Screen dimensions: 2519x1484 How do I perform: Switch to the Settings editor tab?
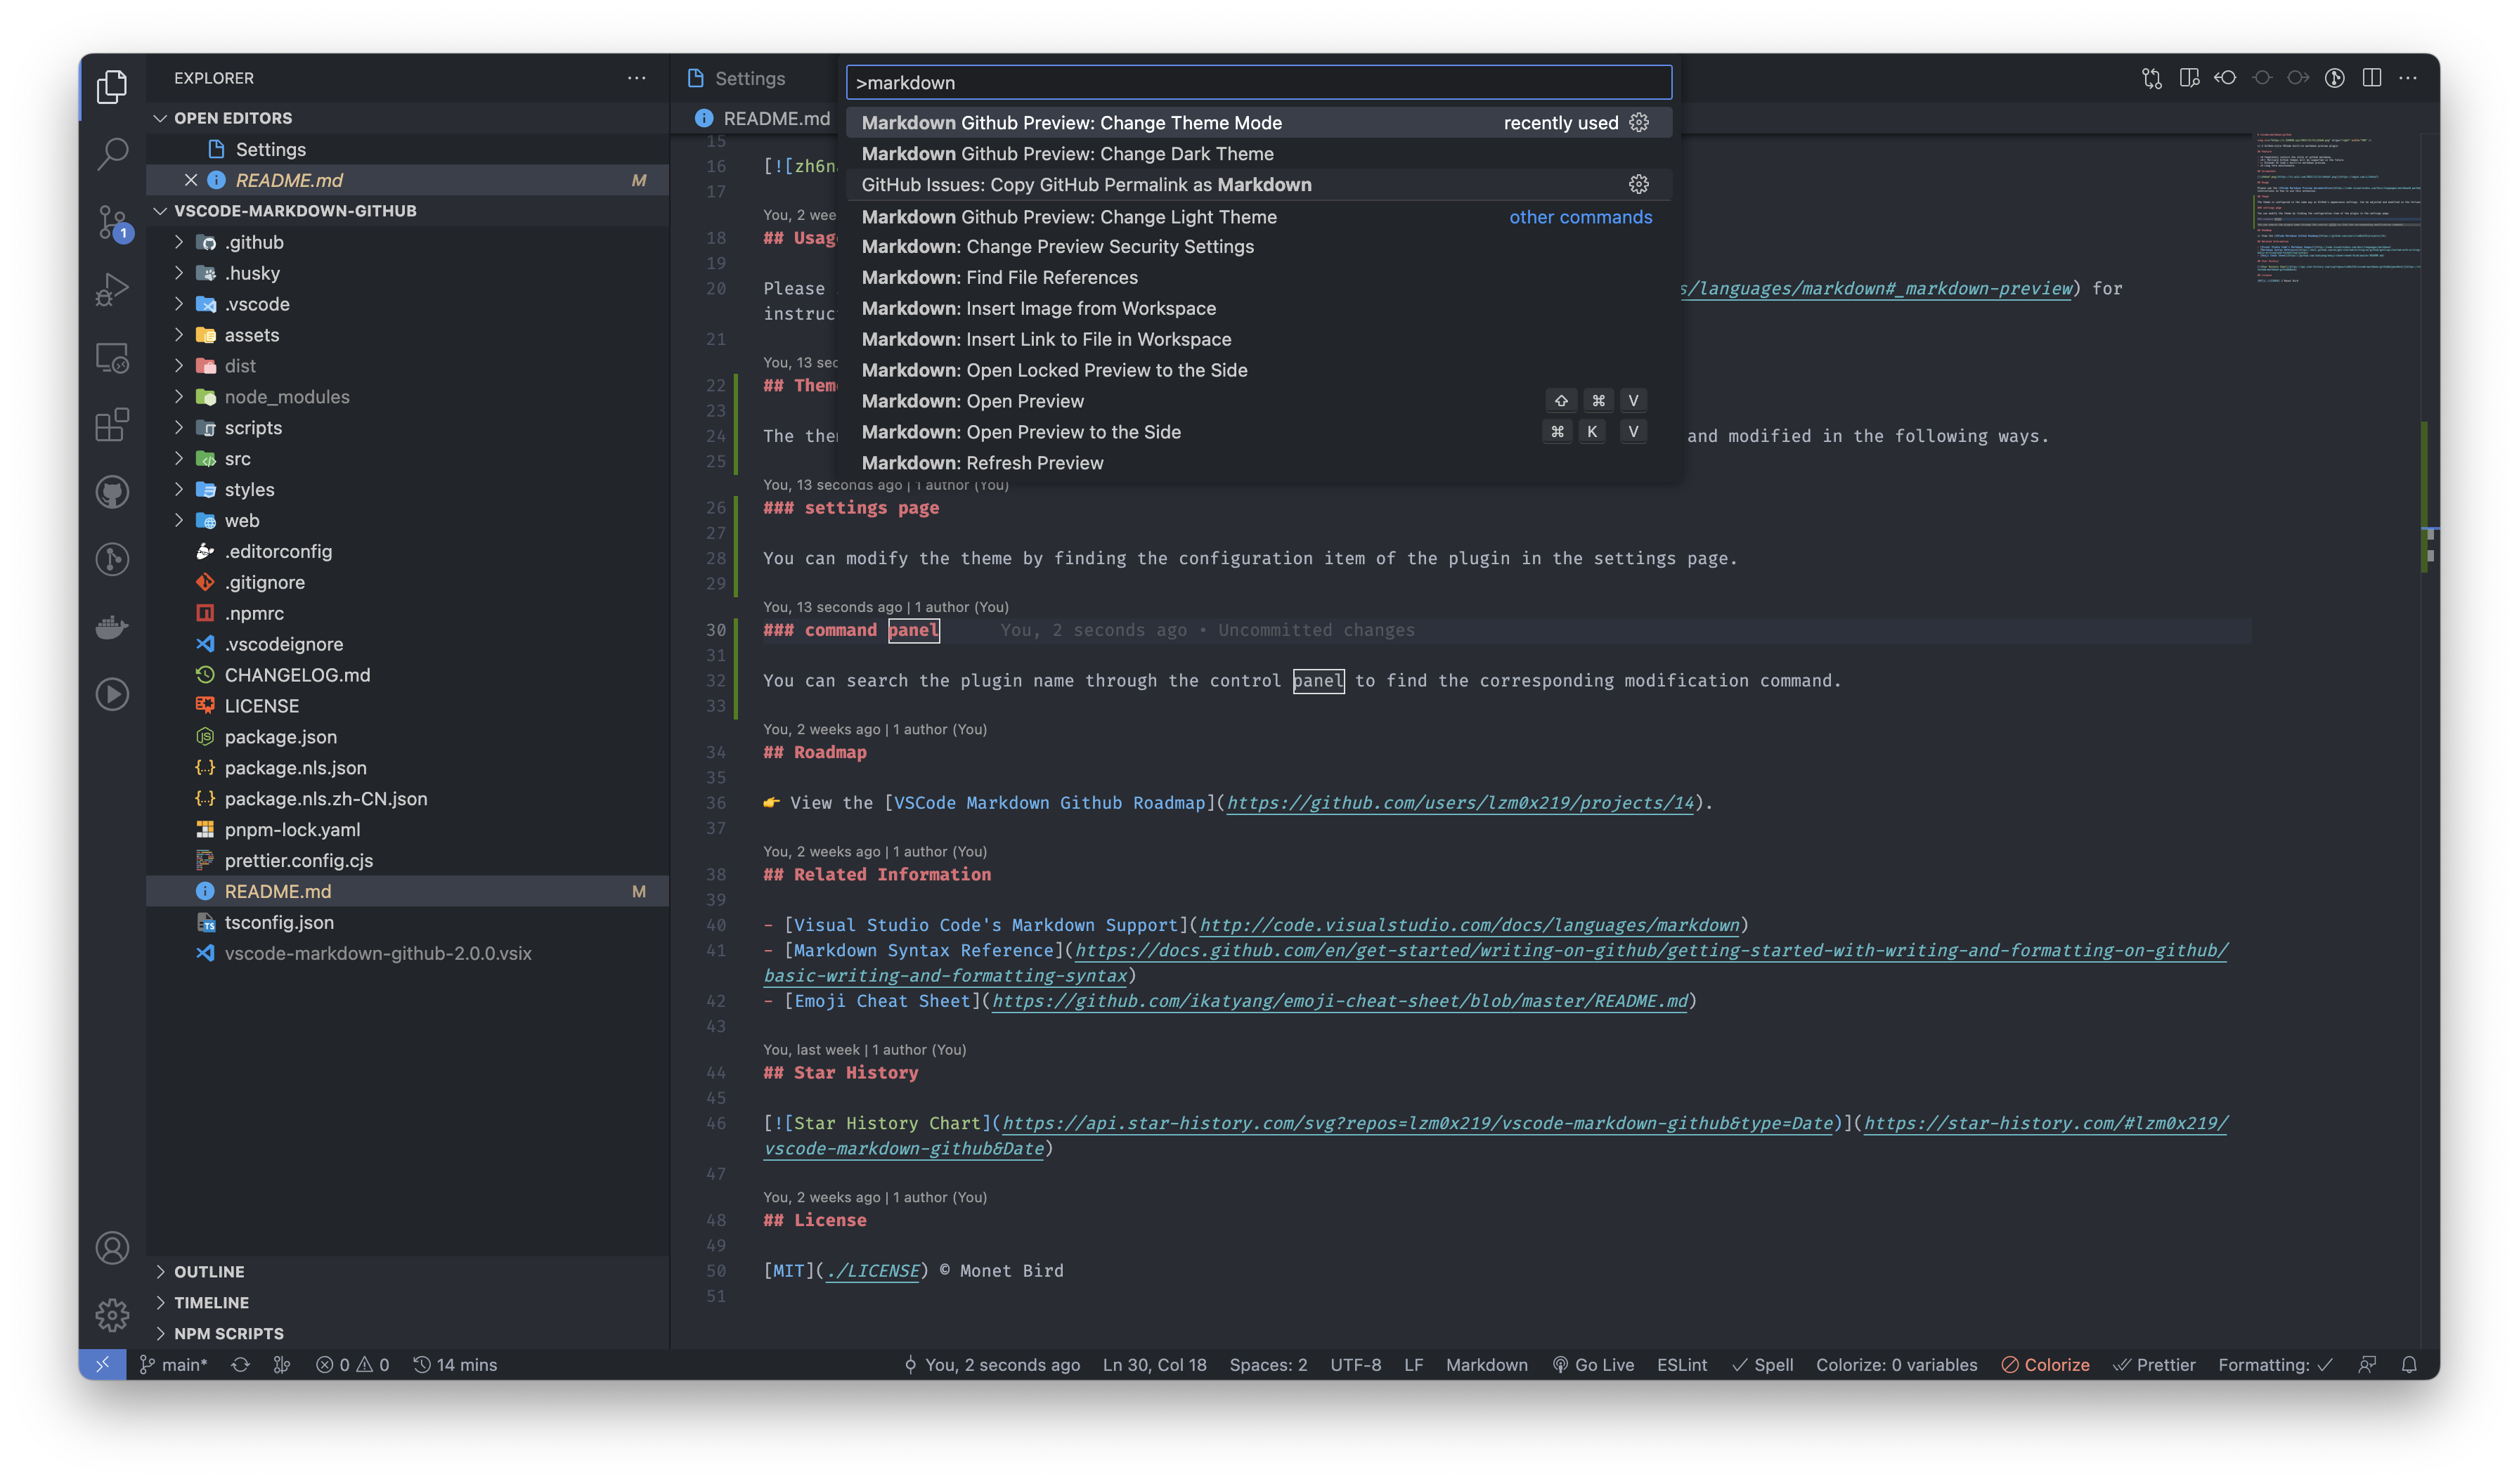[x=751, y=77]
